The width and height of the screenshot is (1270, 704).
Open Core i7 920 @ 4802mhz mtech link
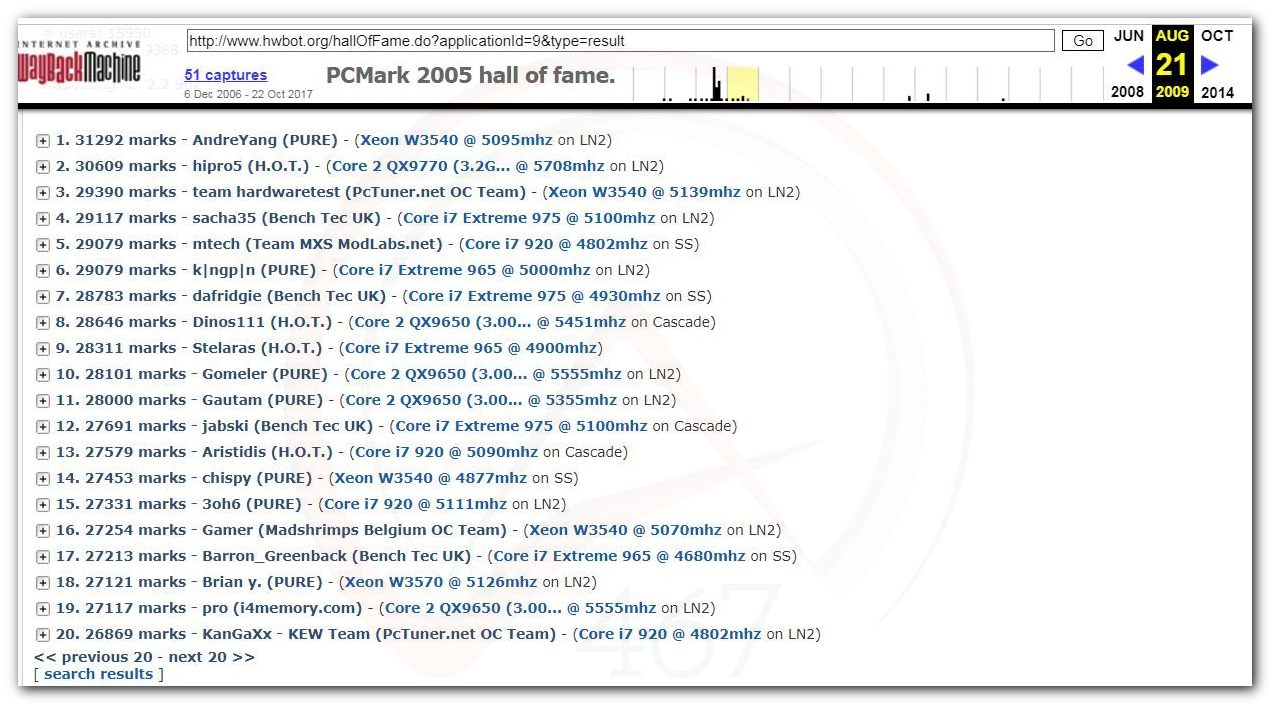(x=556, y=244)
